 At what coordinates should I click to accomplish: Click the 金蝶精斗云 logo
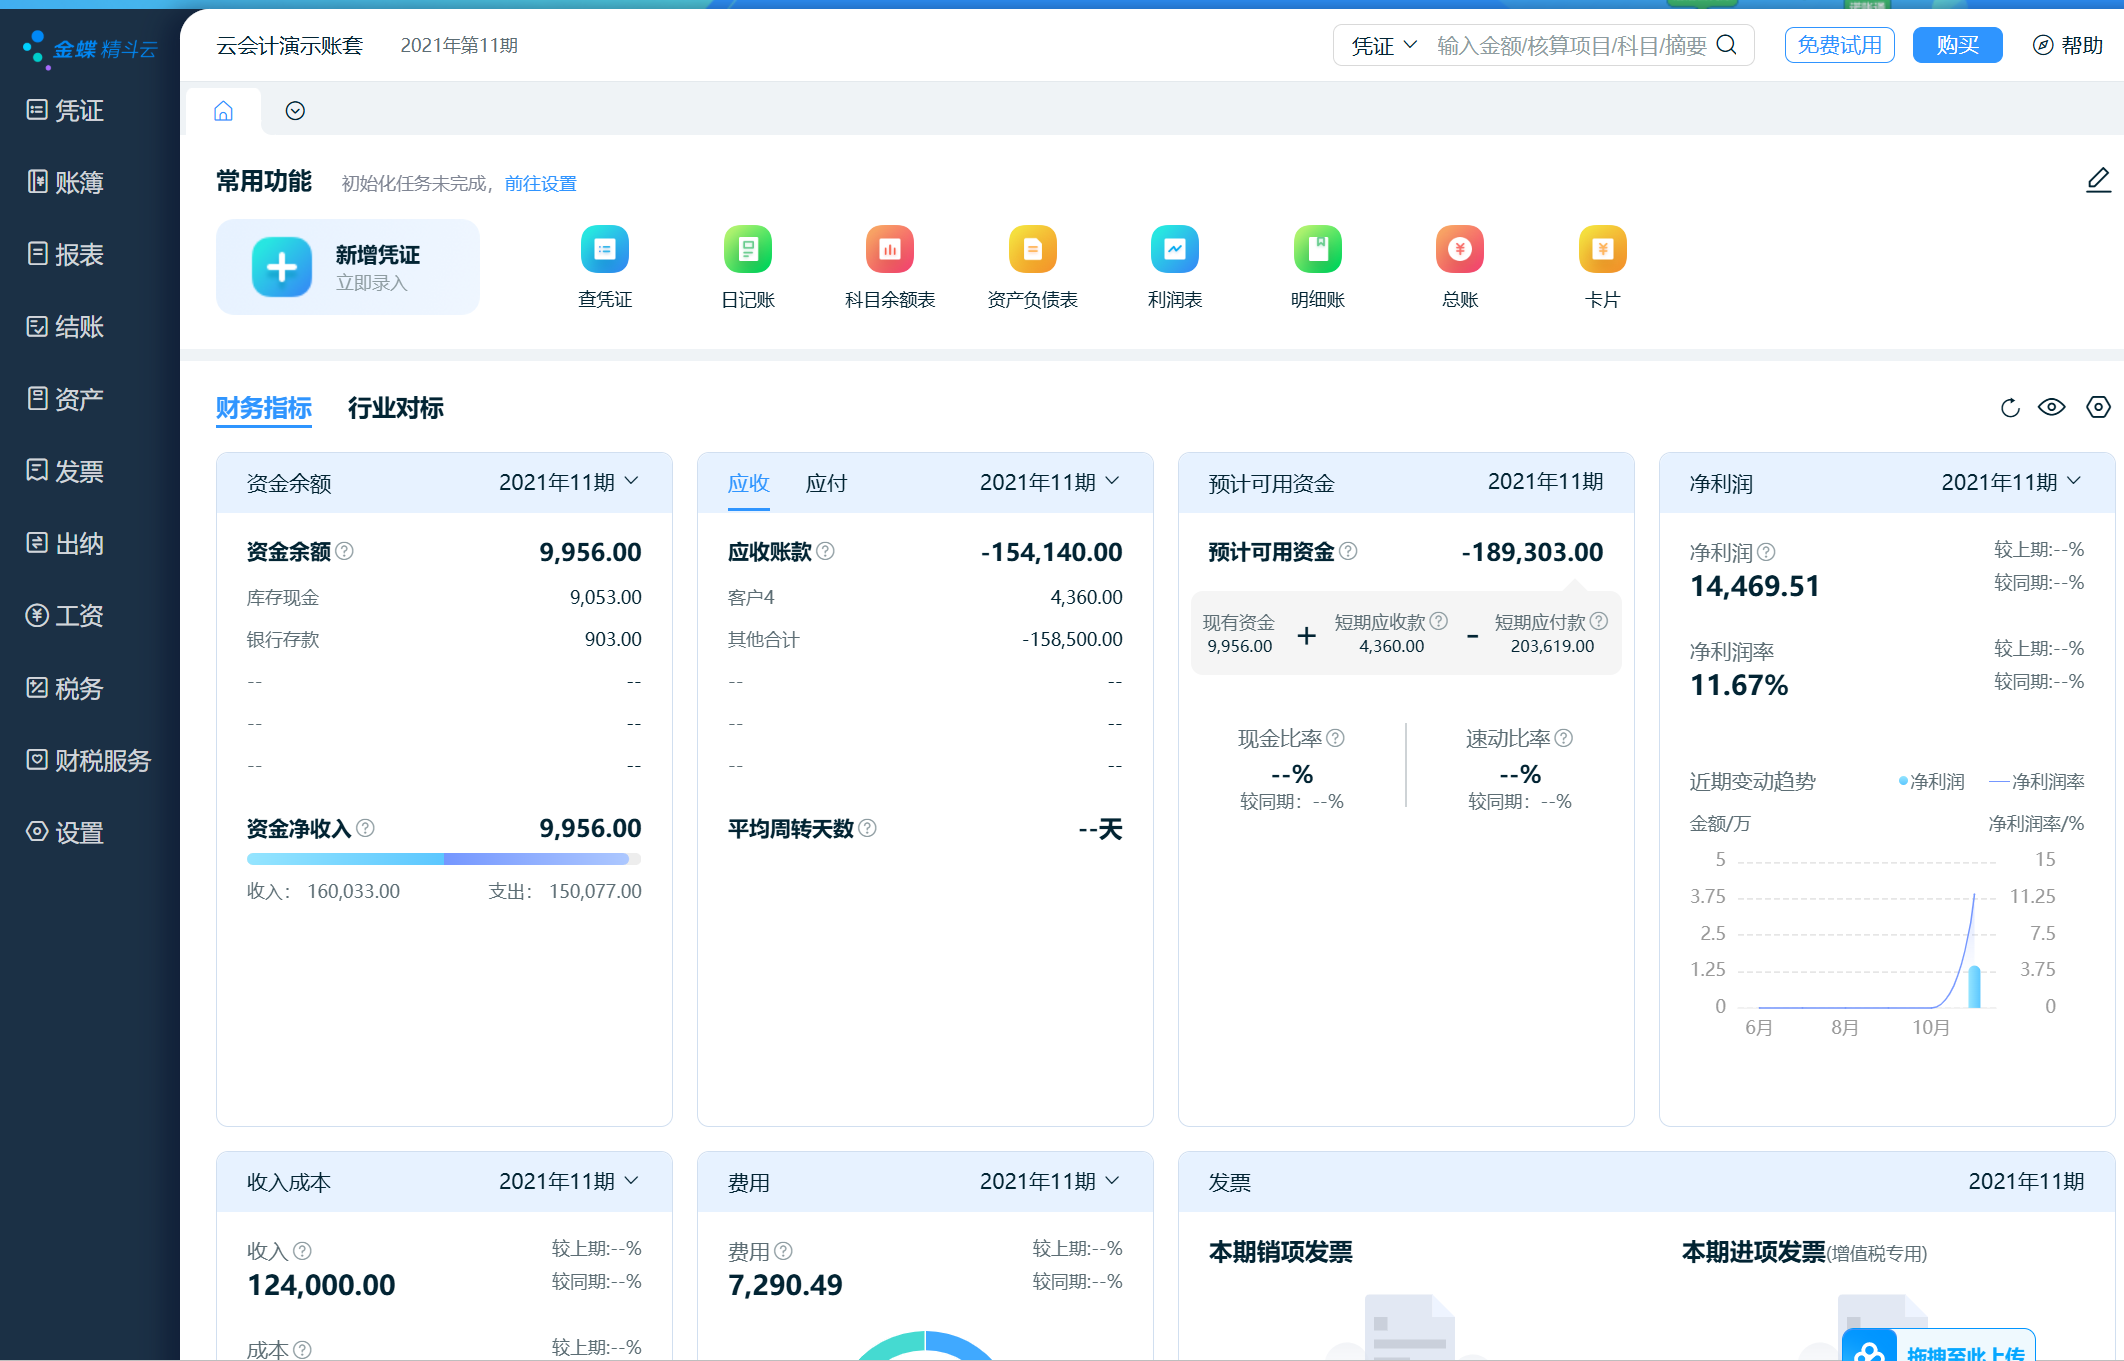point(90,48)
